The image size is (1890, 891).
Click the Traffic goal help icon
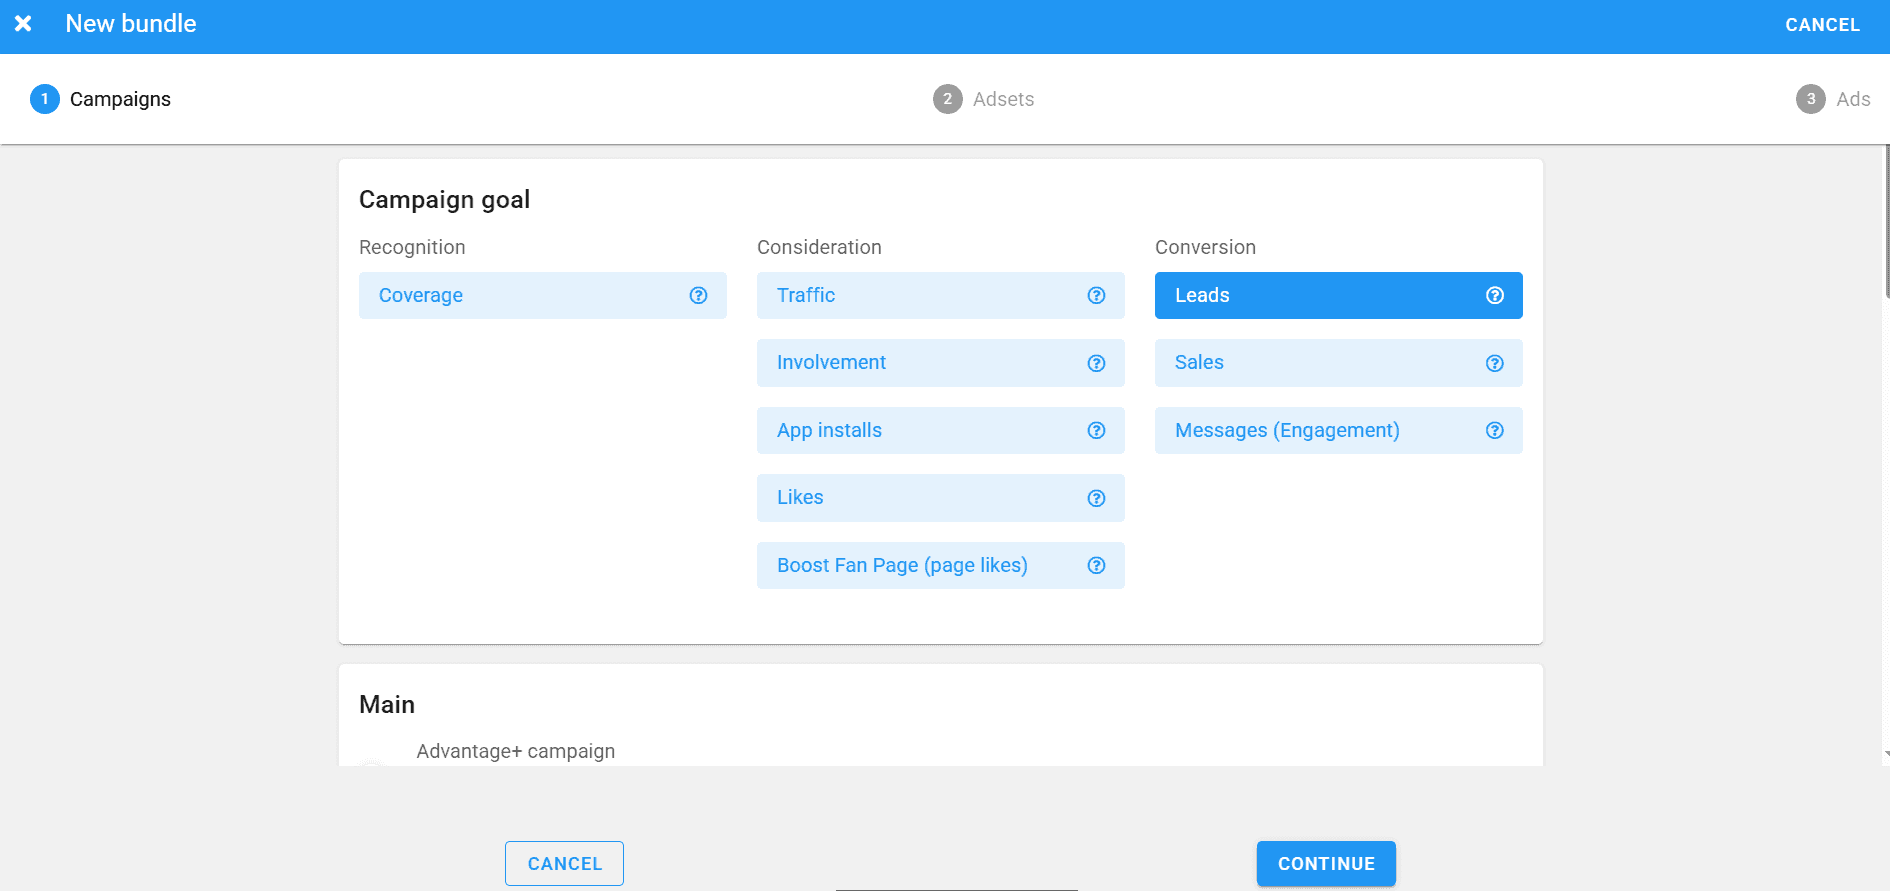click(x=1096, y=295)
